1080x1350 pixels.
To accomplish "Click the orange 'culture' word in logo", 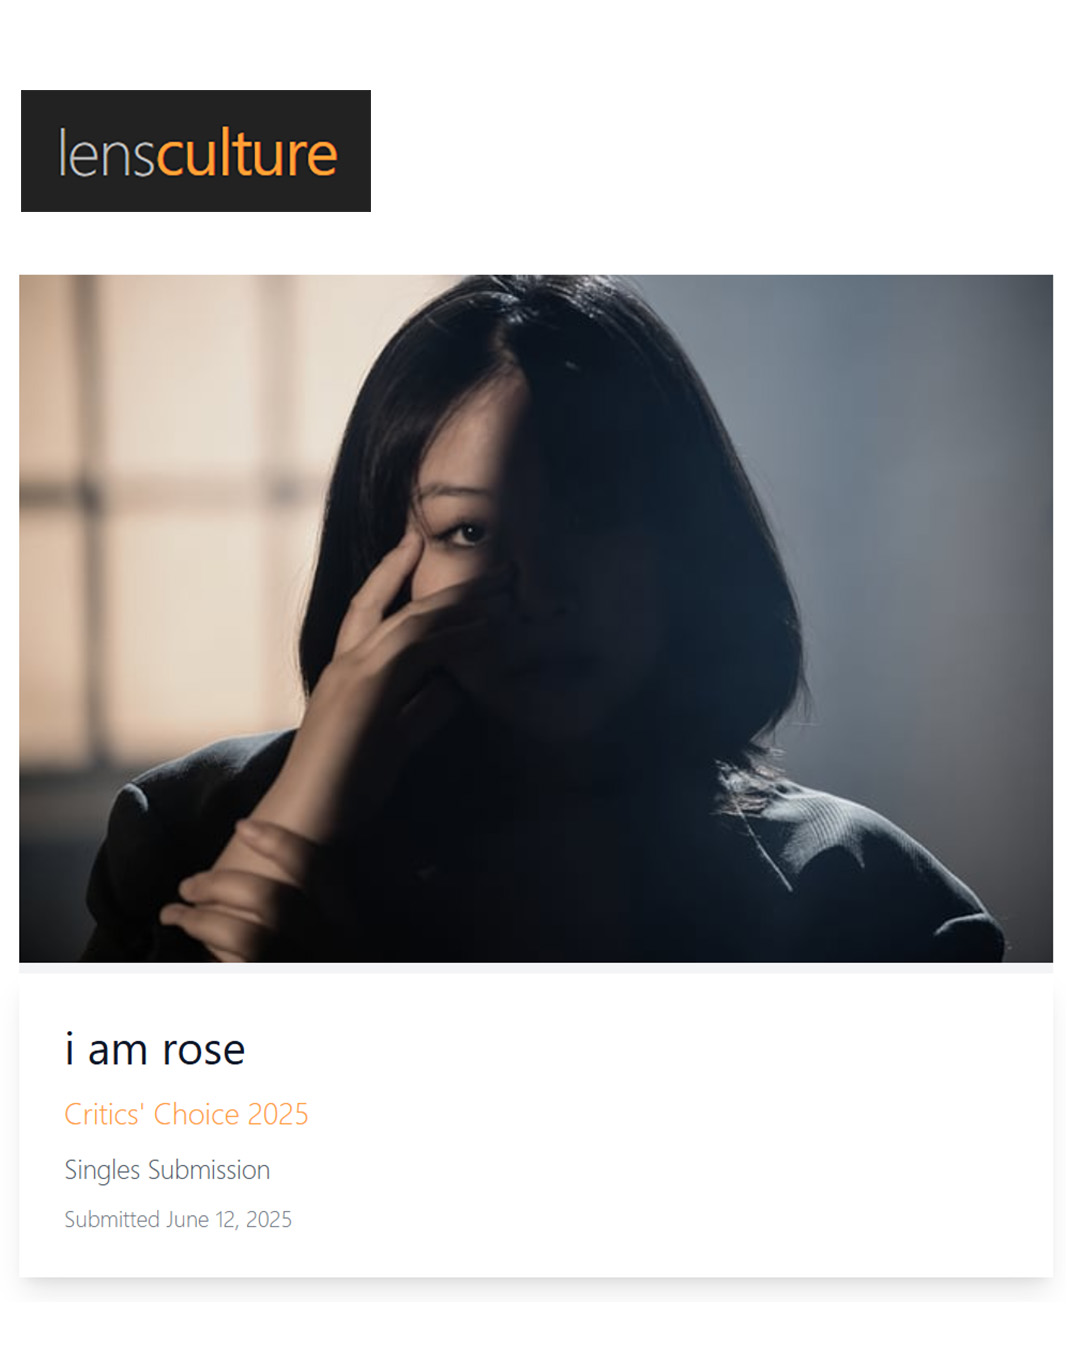I will tap(247, 153).
